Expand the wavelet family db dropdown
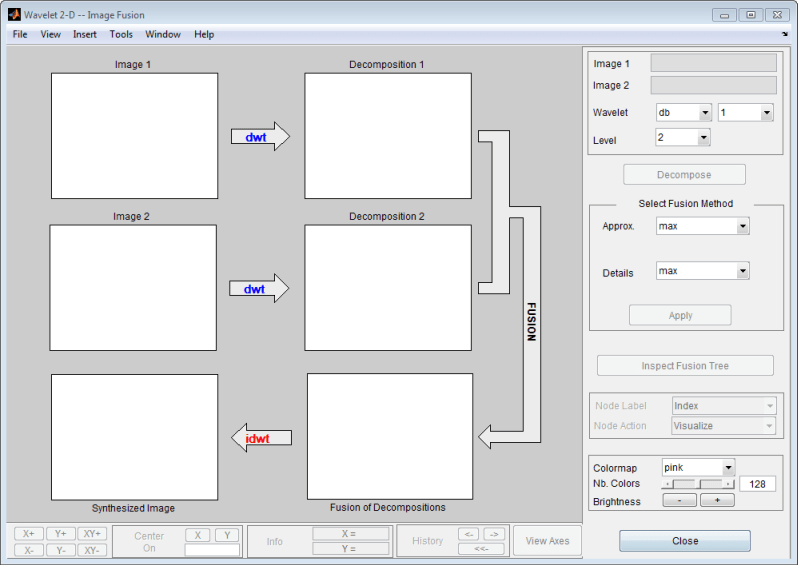The height and width of the screenshot is (565, 798). (x=683, y=112)
